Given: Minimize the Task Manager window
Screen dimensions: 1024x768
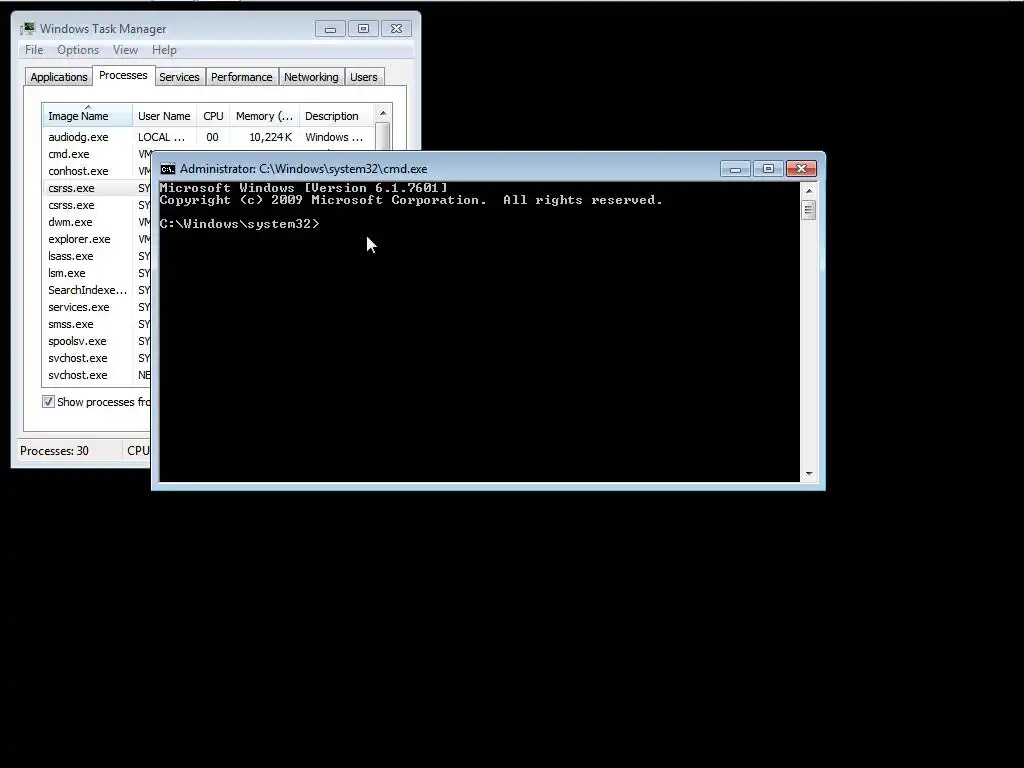Looking at the screenshot, I should (330, 29).
